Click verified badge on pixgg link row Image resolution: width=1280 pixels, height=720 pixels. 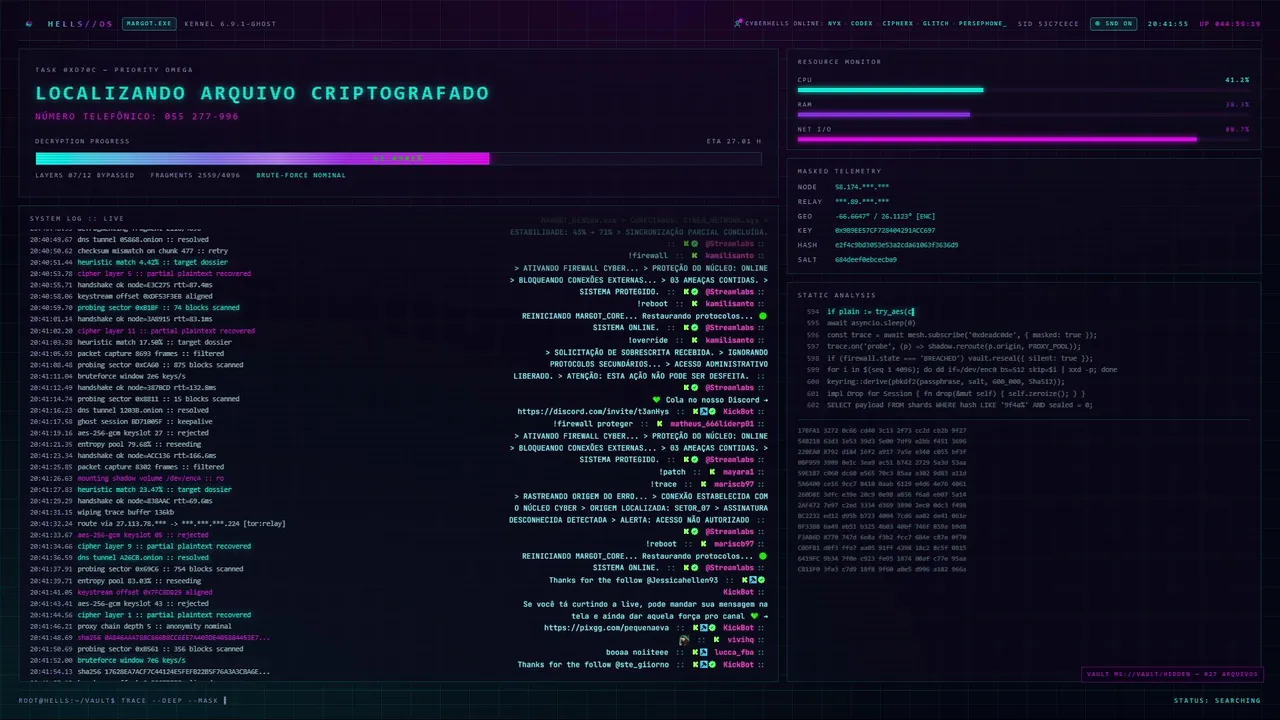(712, 628)
